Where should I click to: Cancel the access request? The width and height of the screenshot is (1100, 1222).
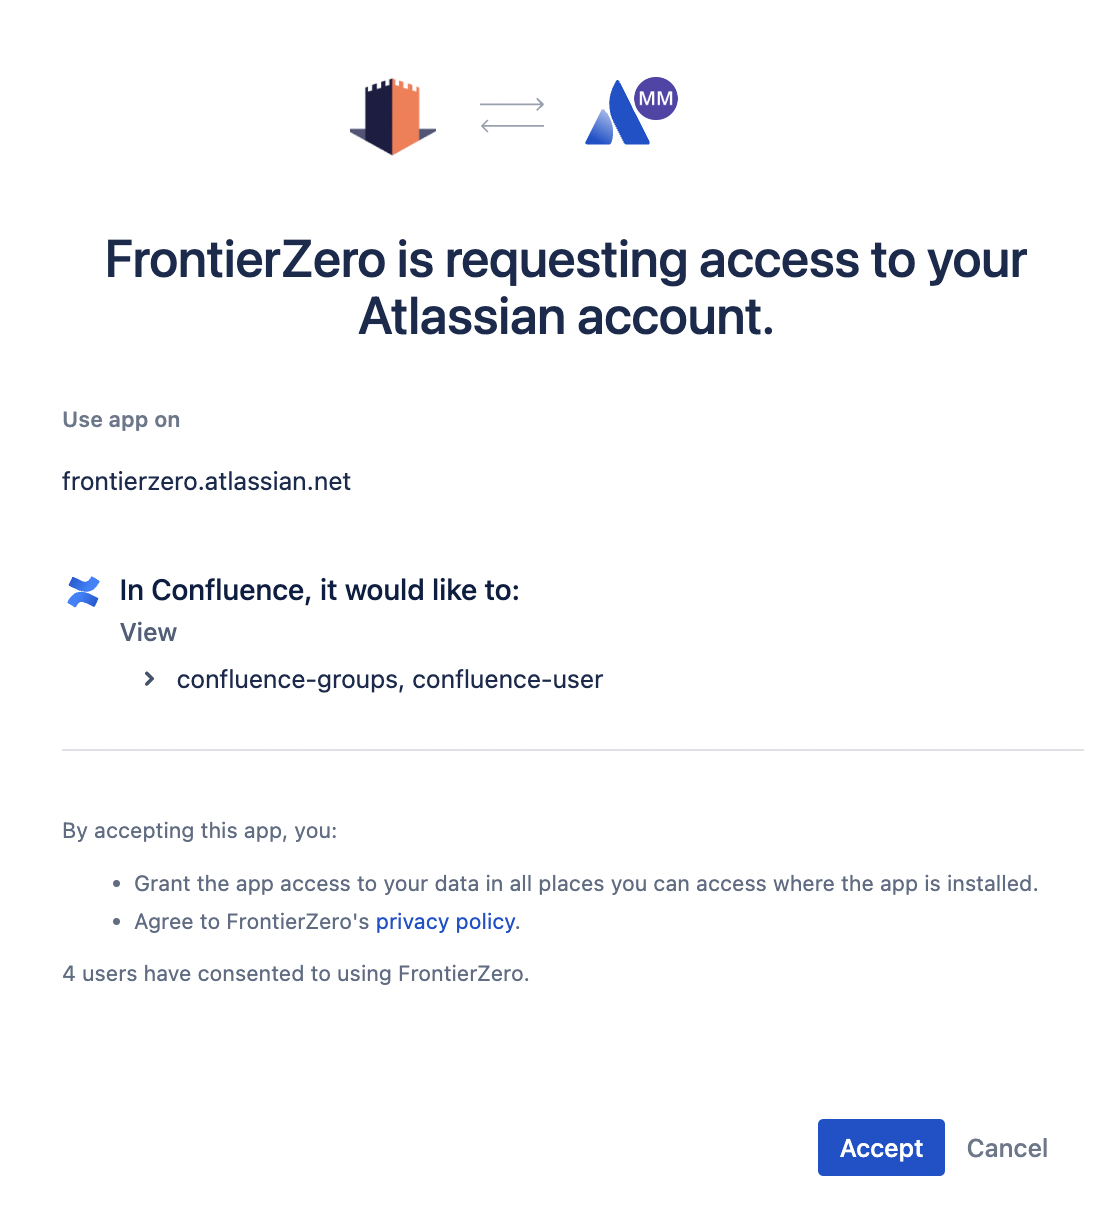coord(1007,1148)
